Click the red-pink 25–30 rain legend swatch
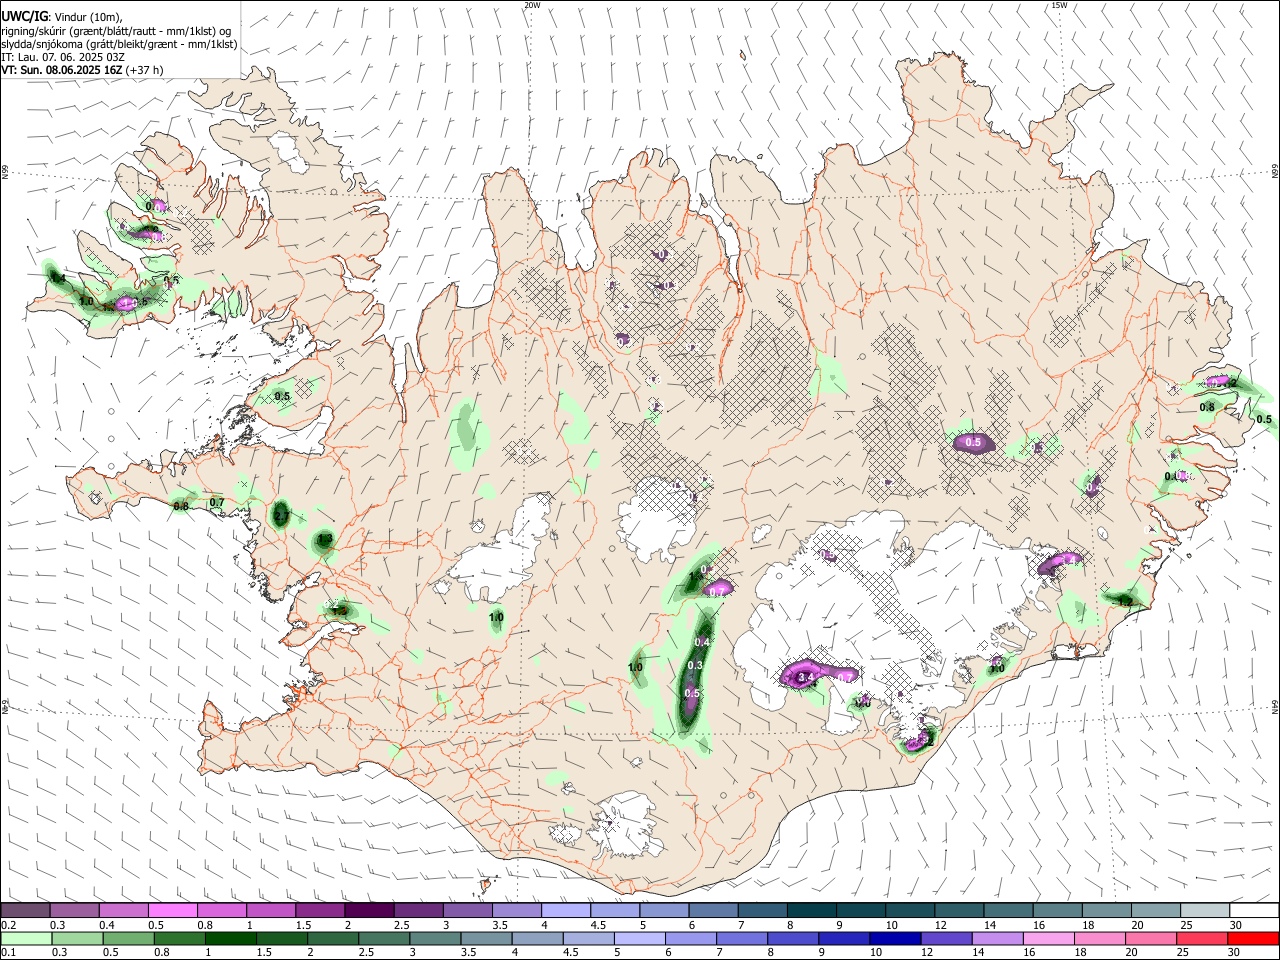The height and width of the screenshot is (960, 1280). [1203, 939]
